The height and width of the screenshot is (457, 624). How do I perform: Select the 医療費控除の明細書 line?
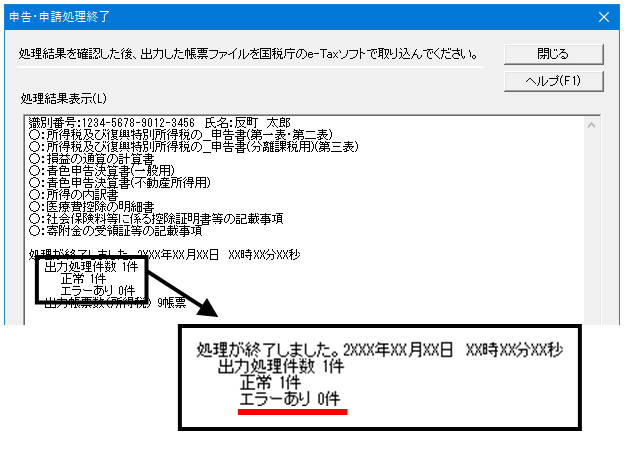tap(92, 207)
